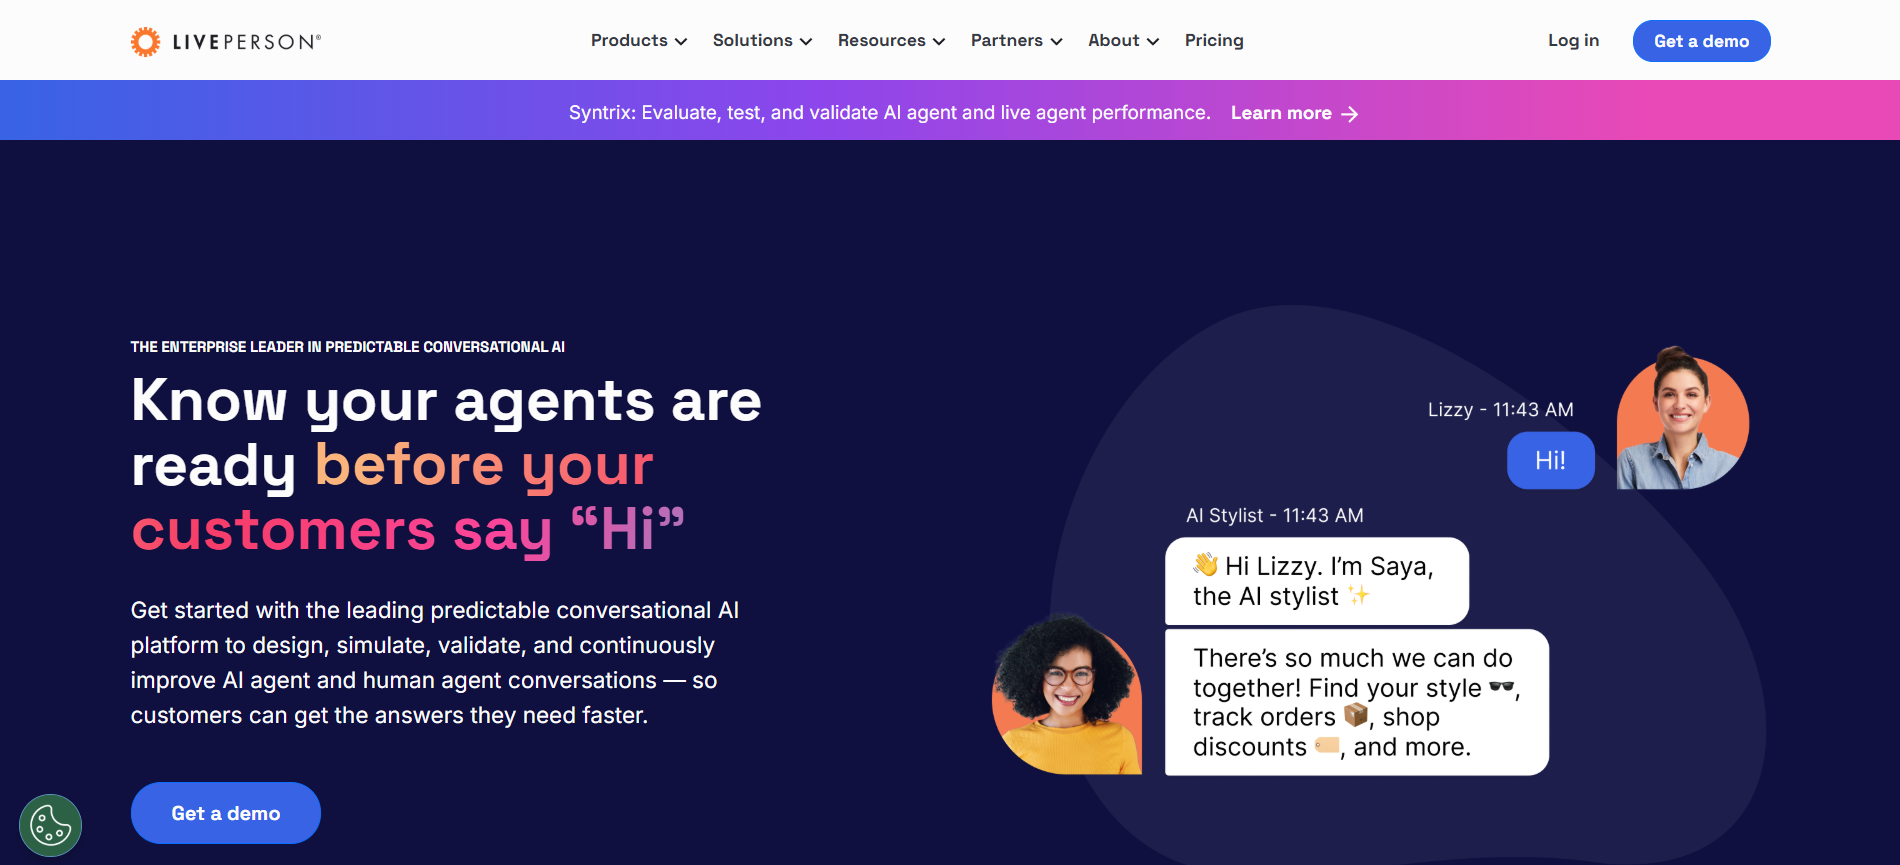Click the 'Lizzy - 11:43 AM' timestamp
This screenshot has height=865, width=1900.
pyautogui.click(x=1501, y=410)
